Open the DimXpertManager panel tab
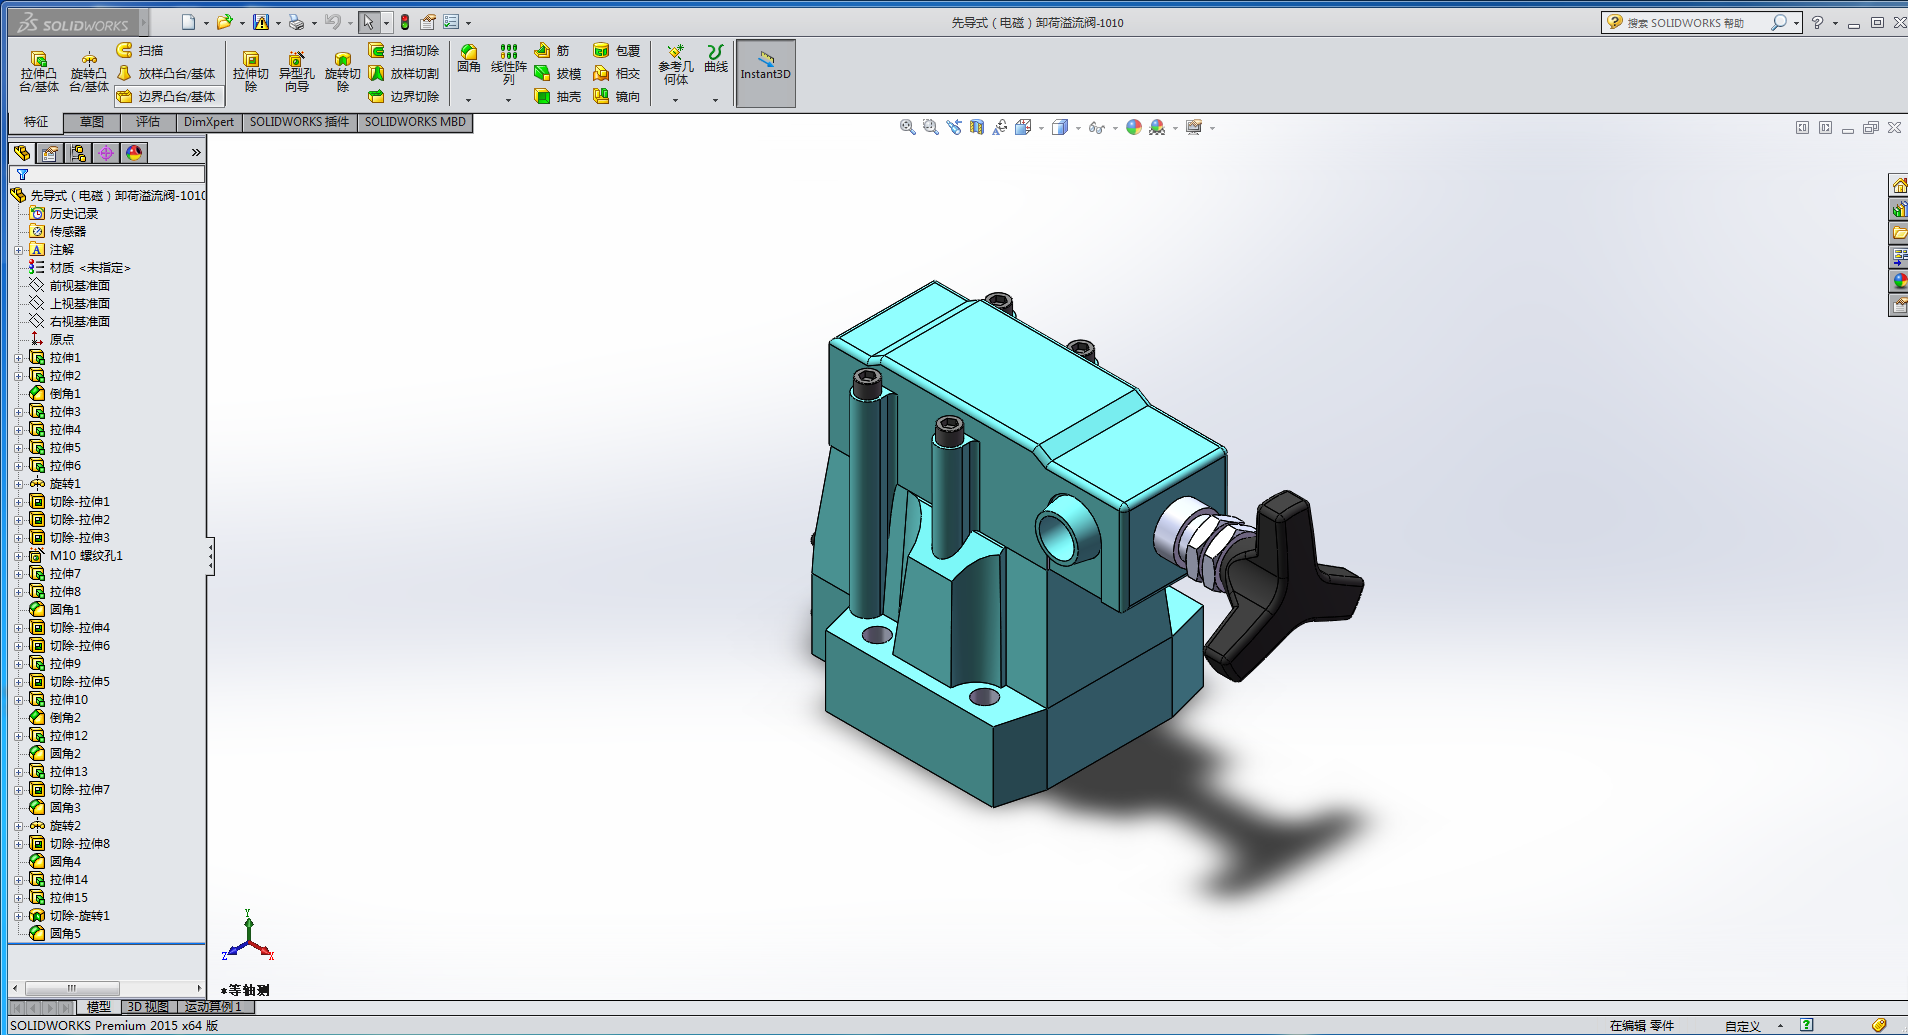The image size is (1908, 1035). point(106,152)
